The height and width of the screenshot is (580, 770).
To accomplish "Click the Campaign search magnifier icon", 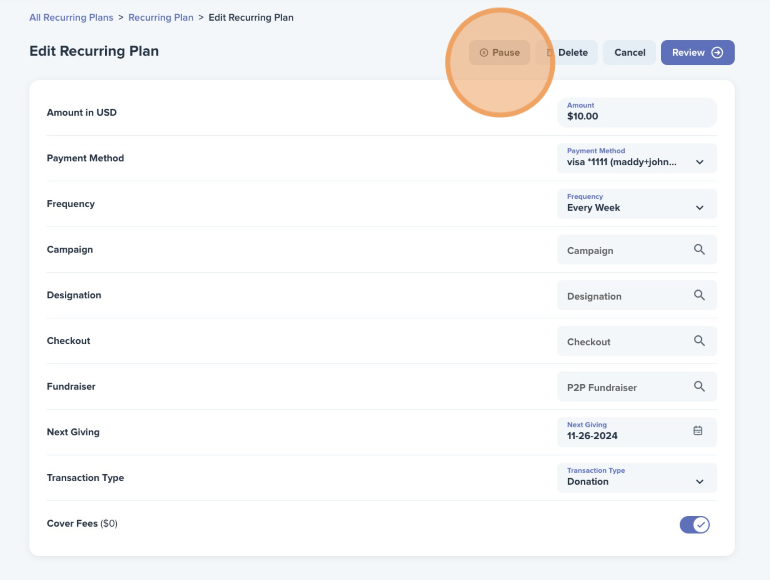I will pos(699,249).
